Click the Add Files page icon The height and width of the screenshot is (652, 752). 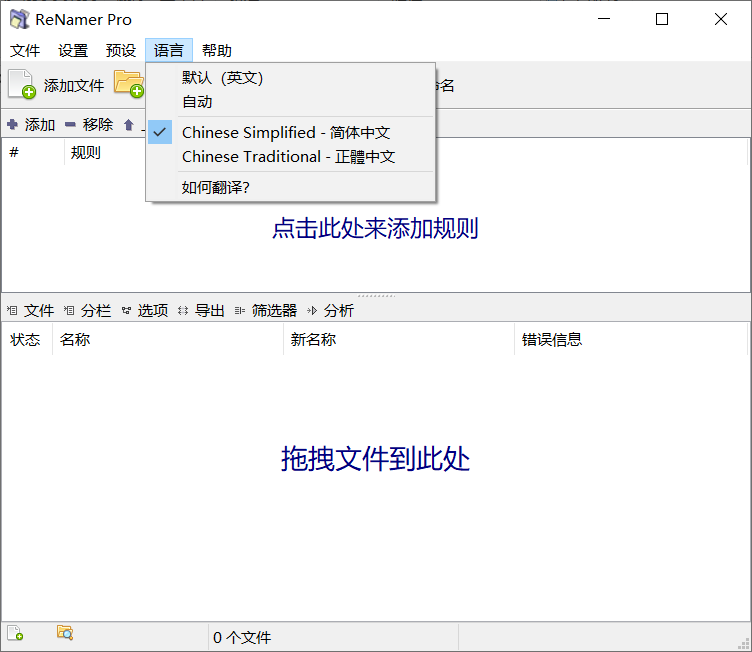(x=22, y=84)
